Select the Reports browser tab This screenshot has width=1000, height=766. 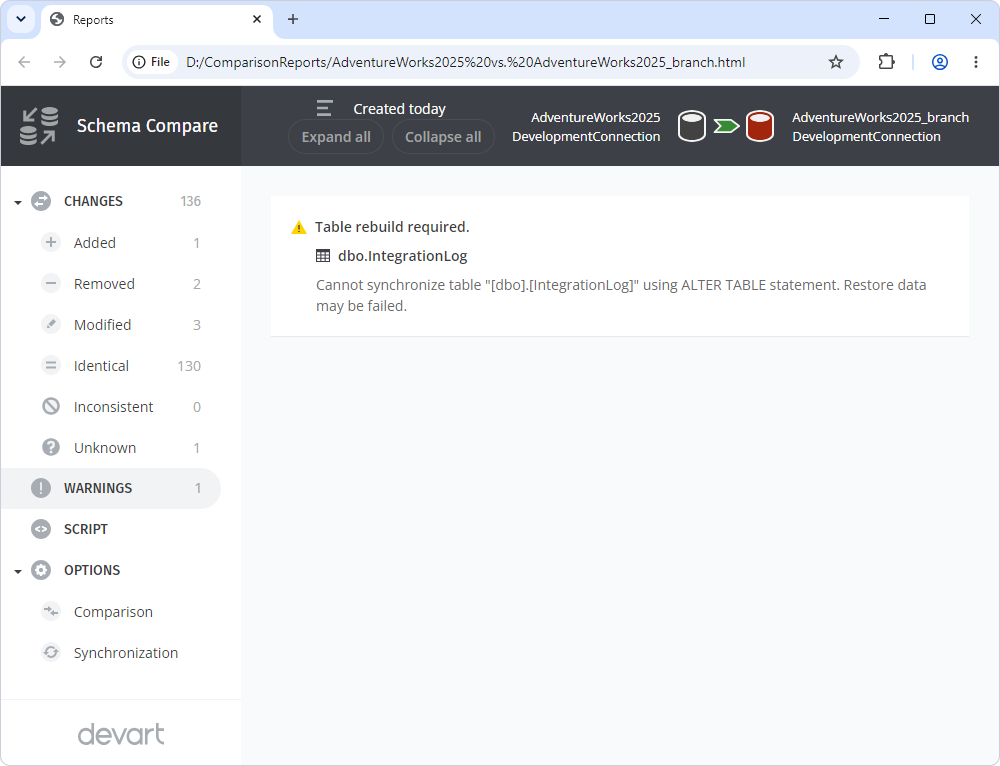pyautogui.click(x=157, y=20)
